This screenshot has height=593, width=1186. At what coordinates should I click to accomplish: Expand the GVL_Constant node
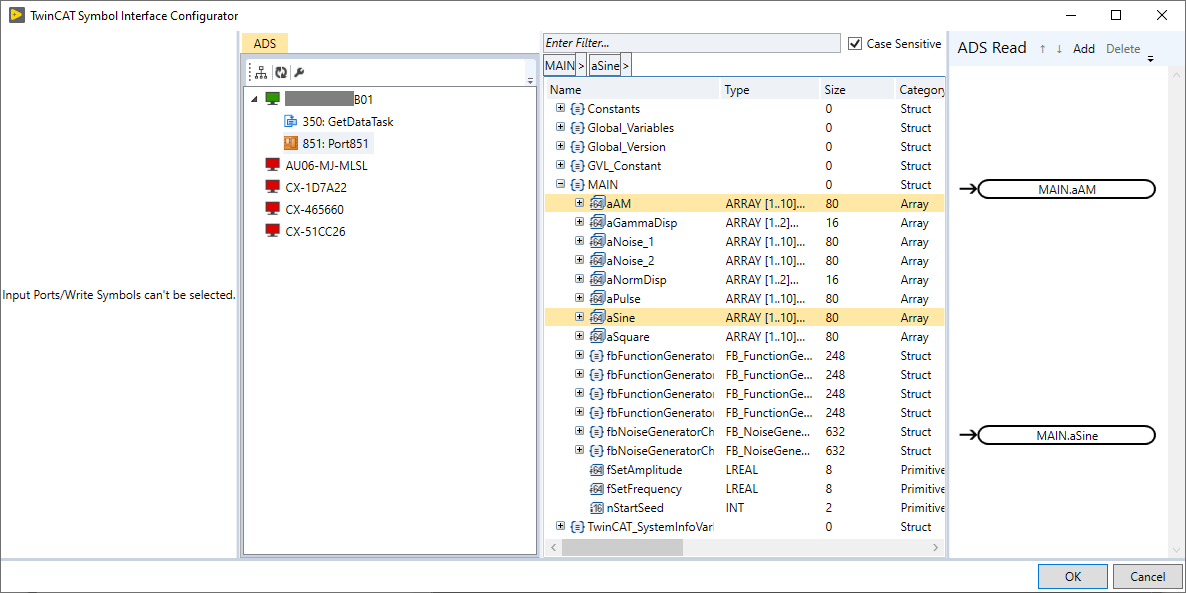tap(560, 165)
